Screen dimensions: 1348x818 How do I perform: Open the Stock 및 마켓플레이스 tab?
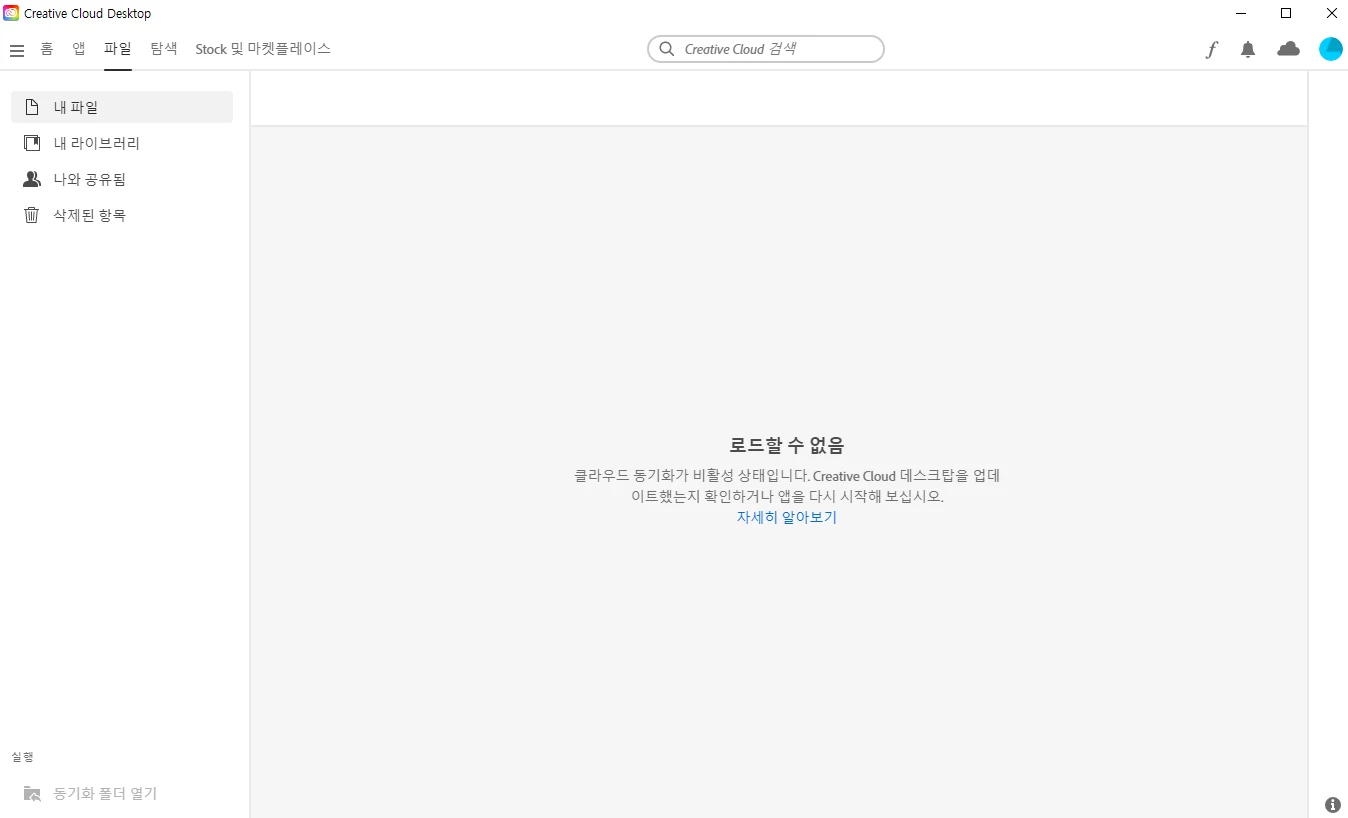[x=263, y=48]
